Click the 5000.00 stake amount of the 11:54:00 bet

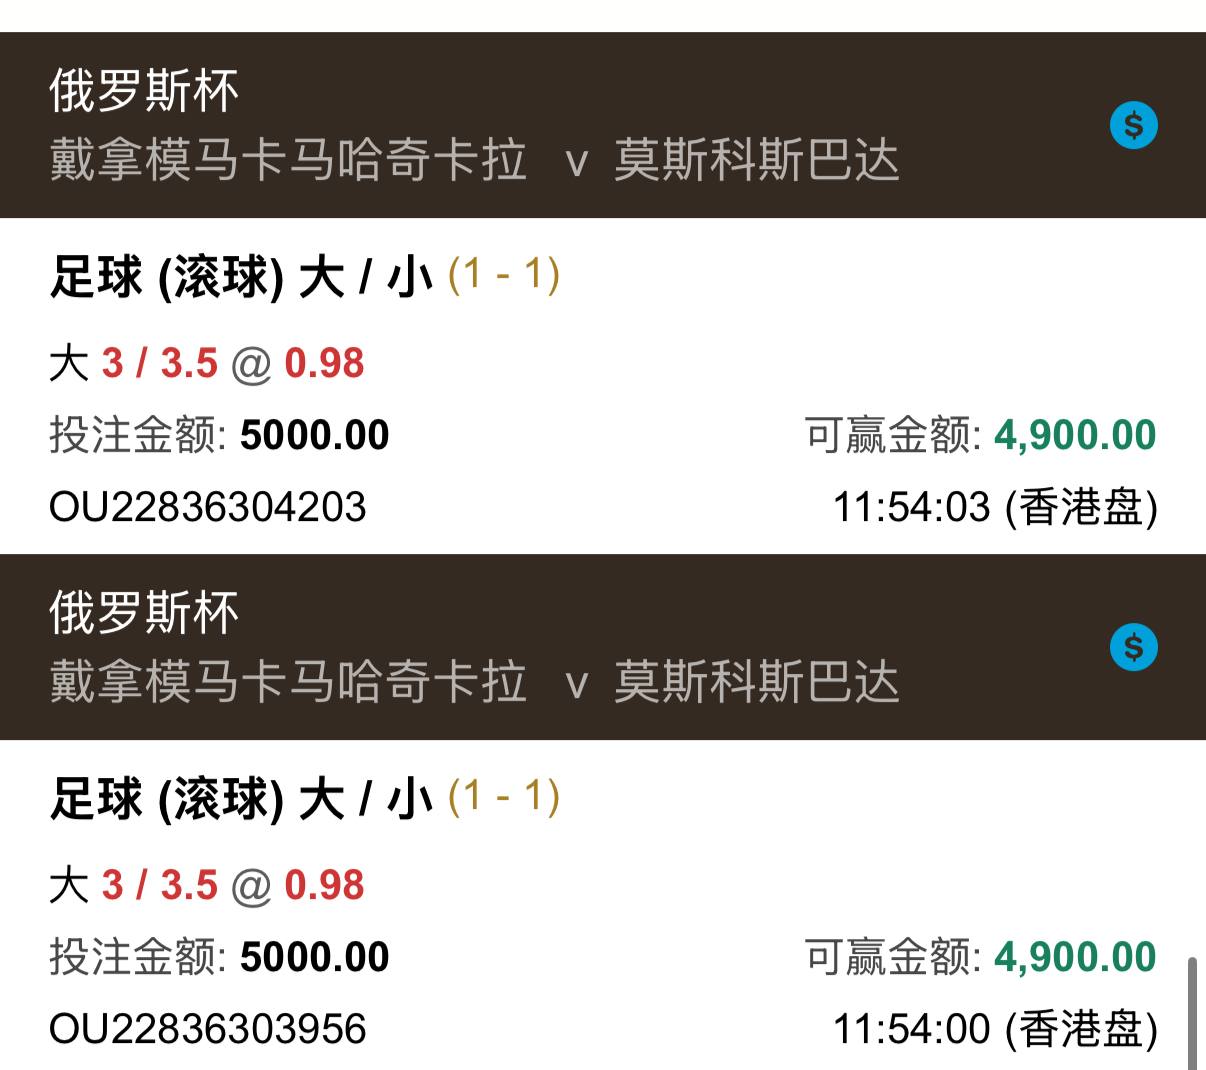click(x=314, y=957)
